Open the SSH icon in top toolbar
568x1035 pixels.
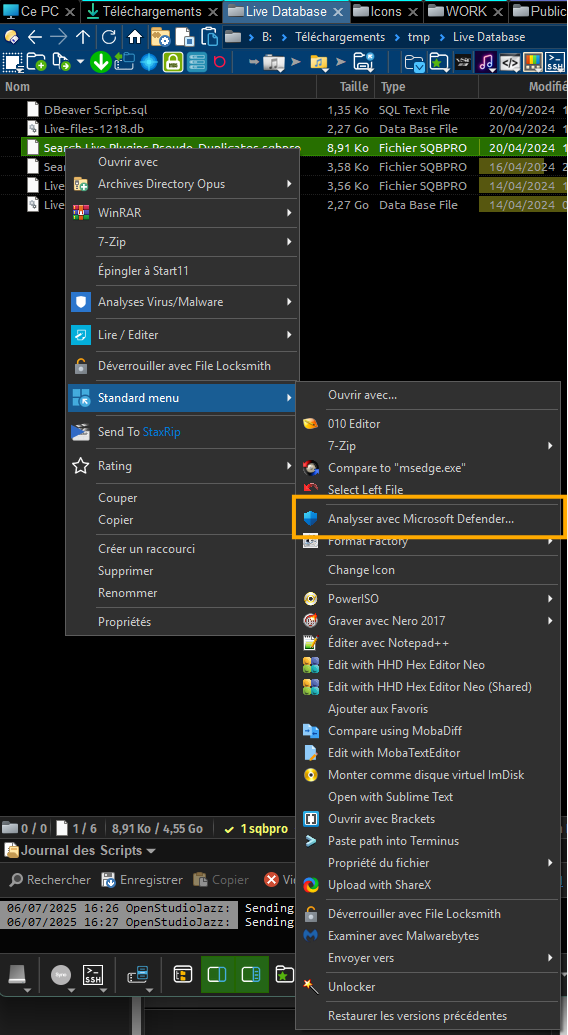point(555,62)
